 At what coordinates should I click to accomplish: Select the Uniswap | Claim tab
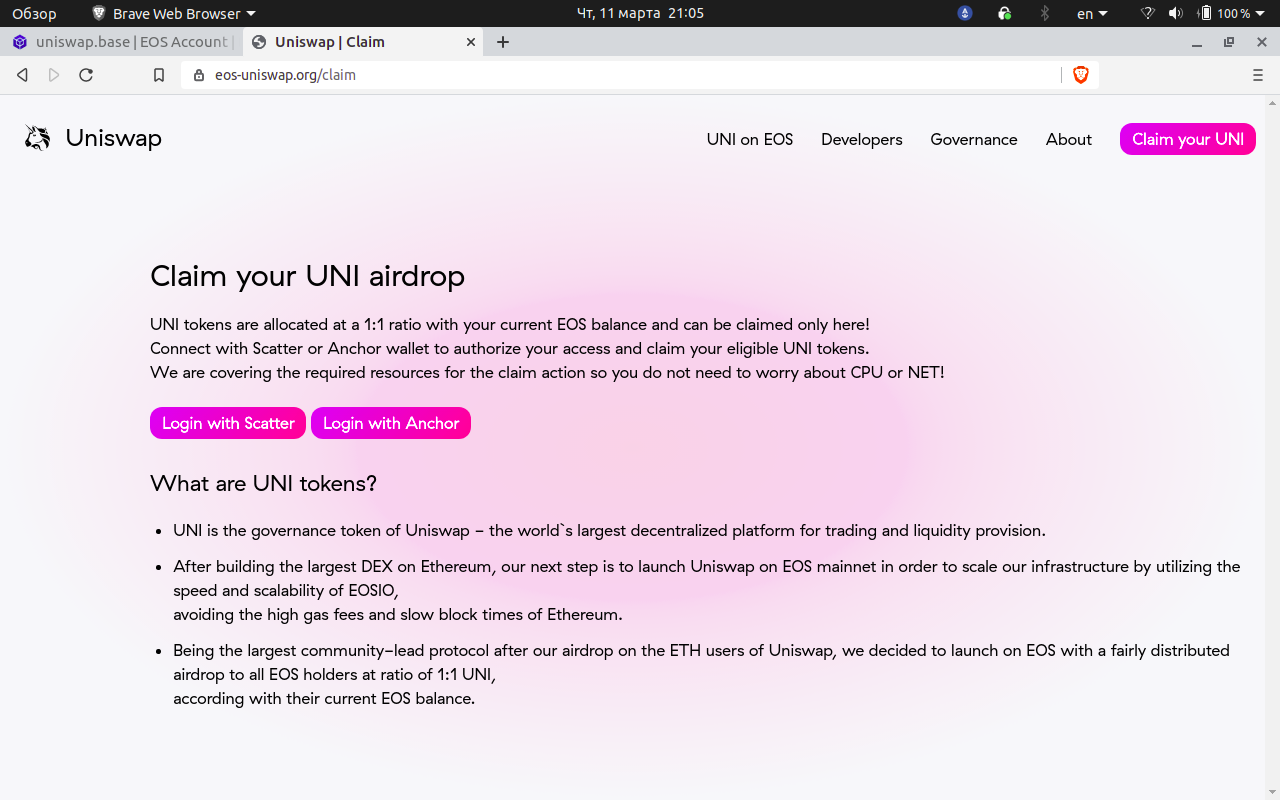pos(364,42)
